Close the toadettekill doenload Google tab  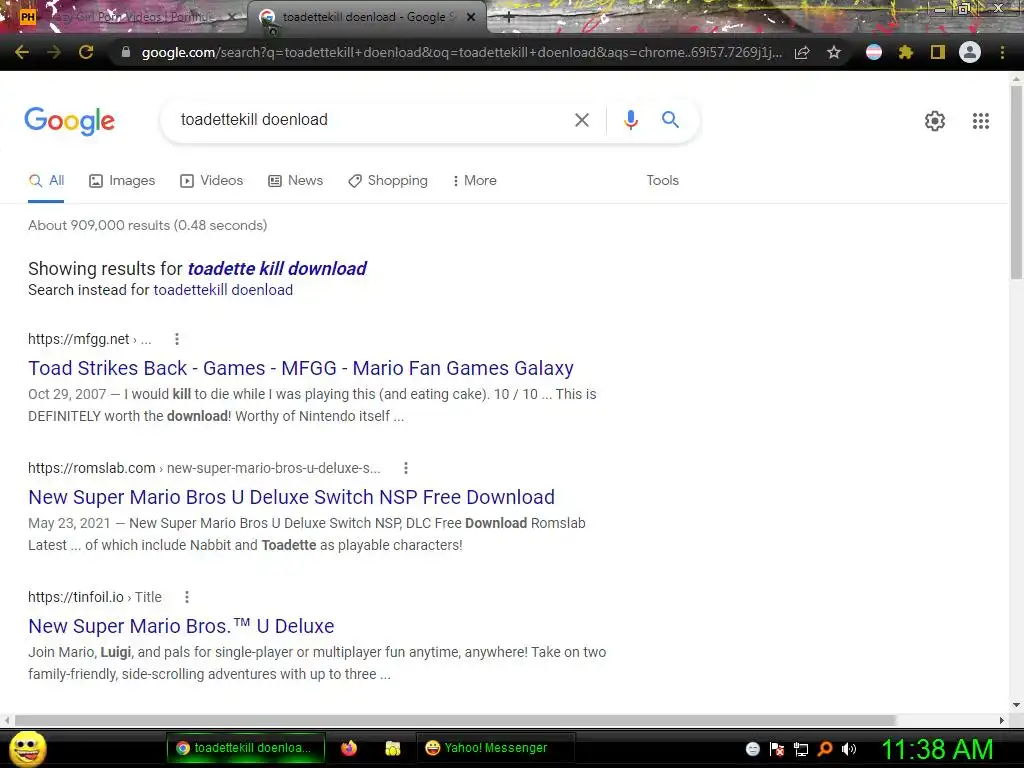tap(471, 18)
